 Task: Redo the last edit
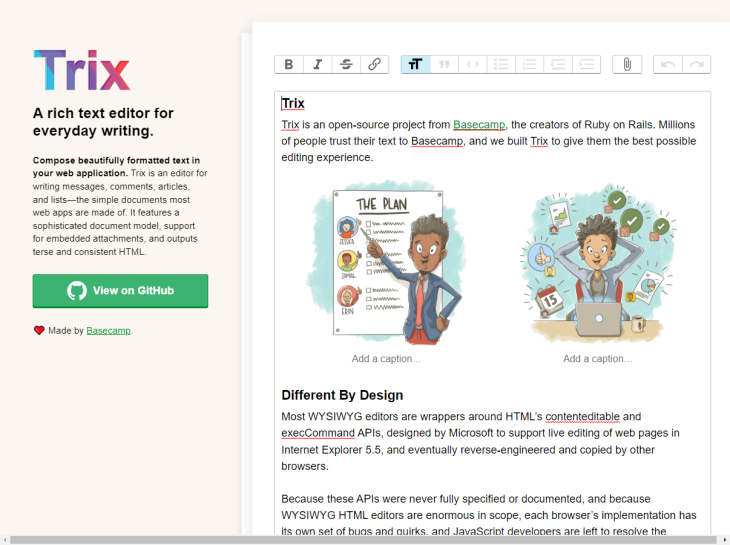pyautogui.click(x=696, y=64)
